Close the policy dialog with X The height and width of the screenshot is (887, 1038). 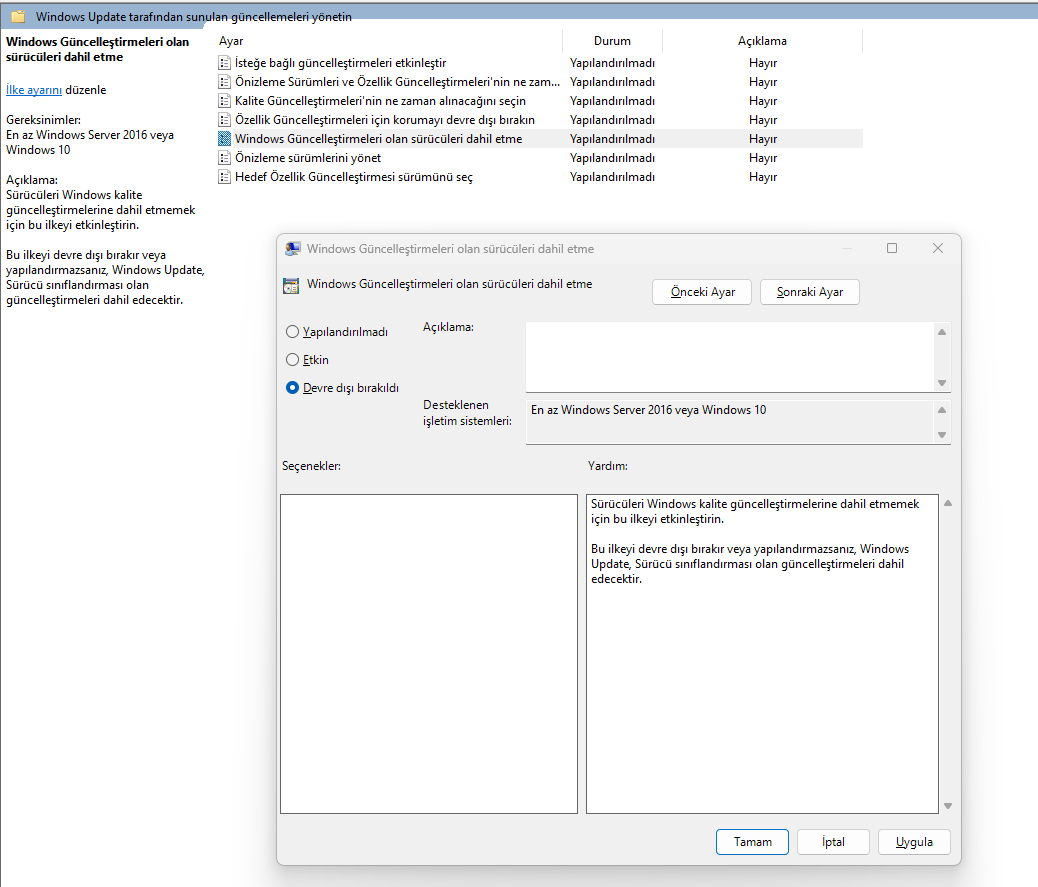[x=937, y=248]
